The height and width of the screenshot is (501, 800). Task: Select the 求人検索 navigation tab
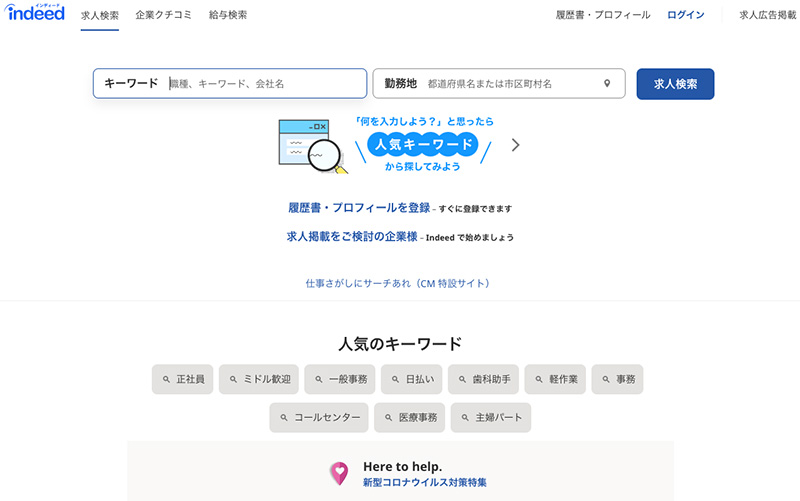tap(100, 15)
